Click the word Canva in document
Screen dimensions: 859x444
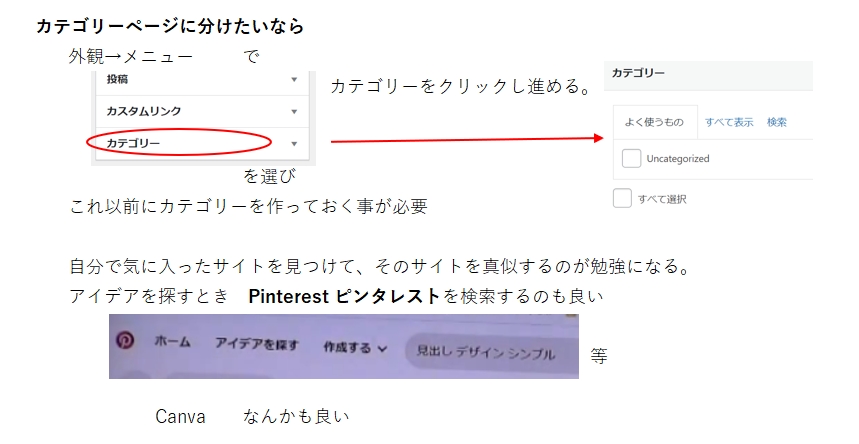point(180,416)
